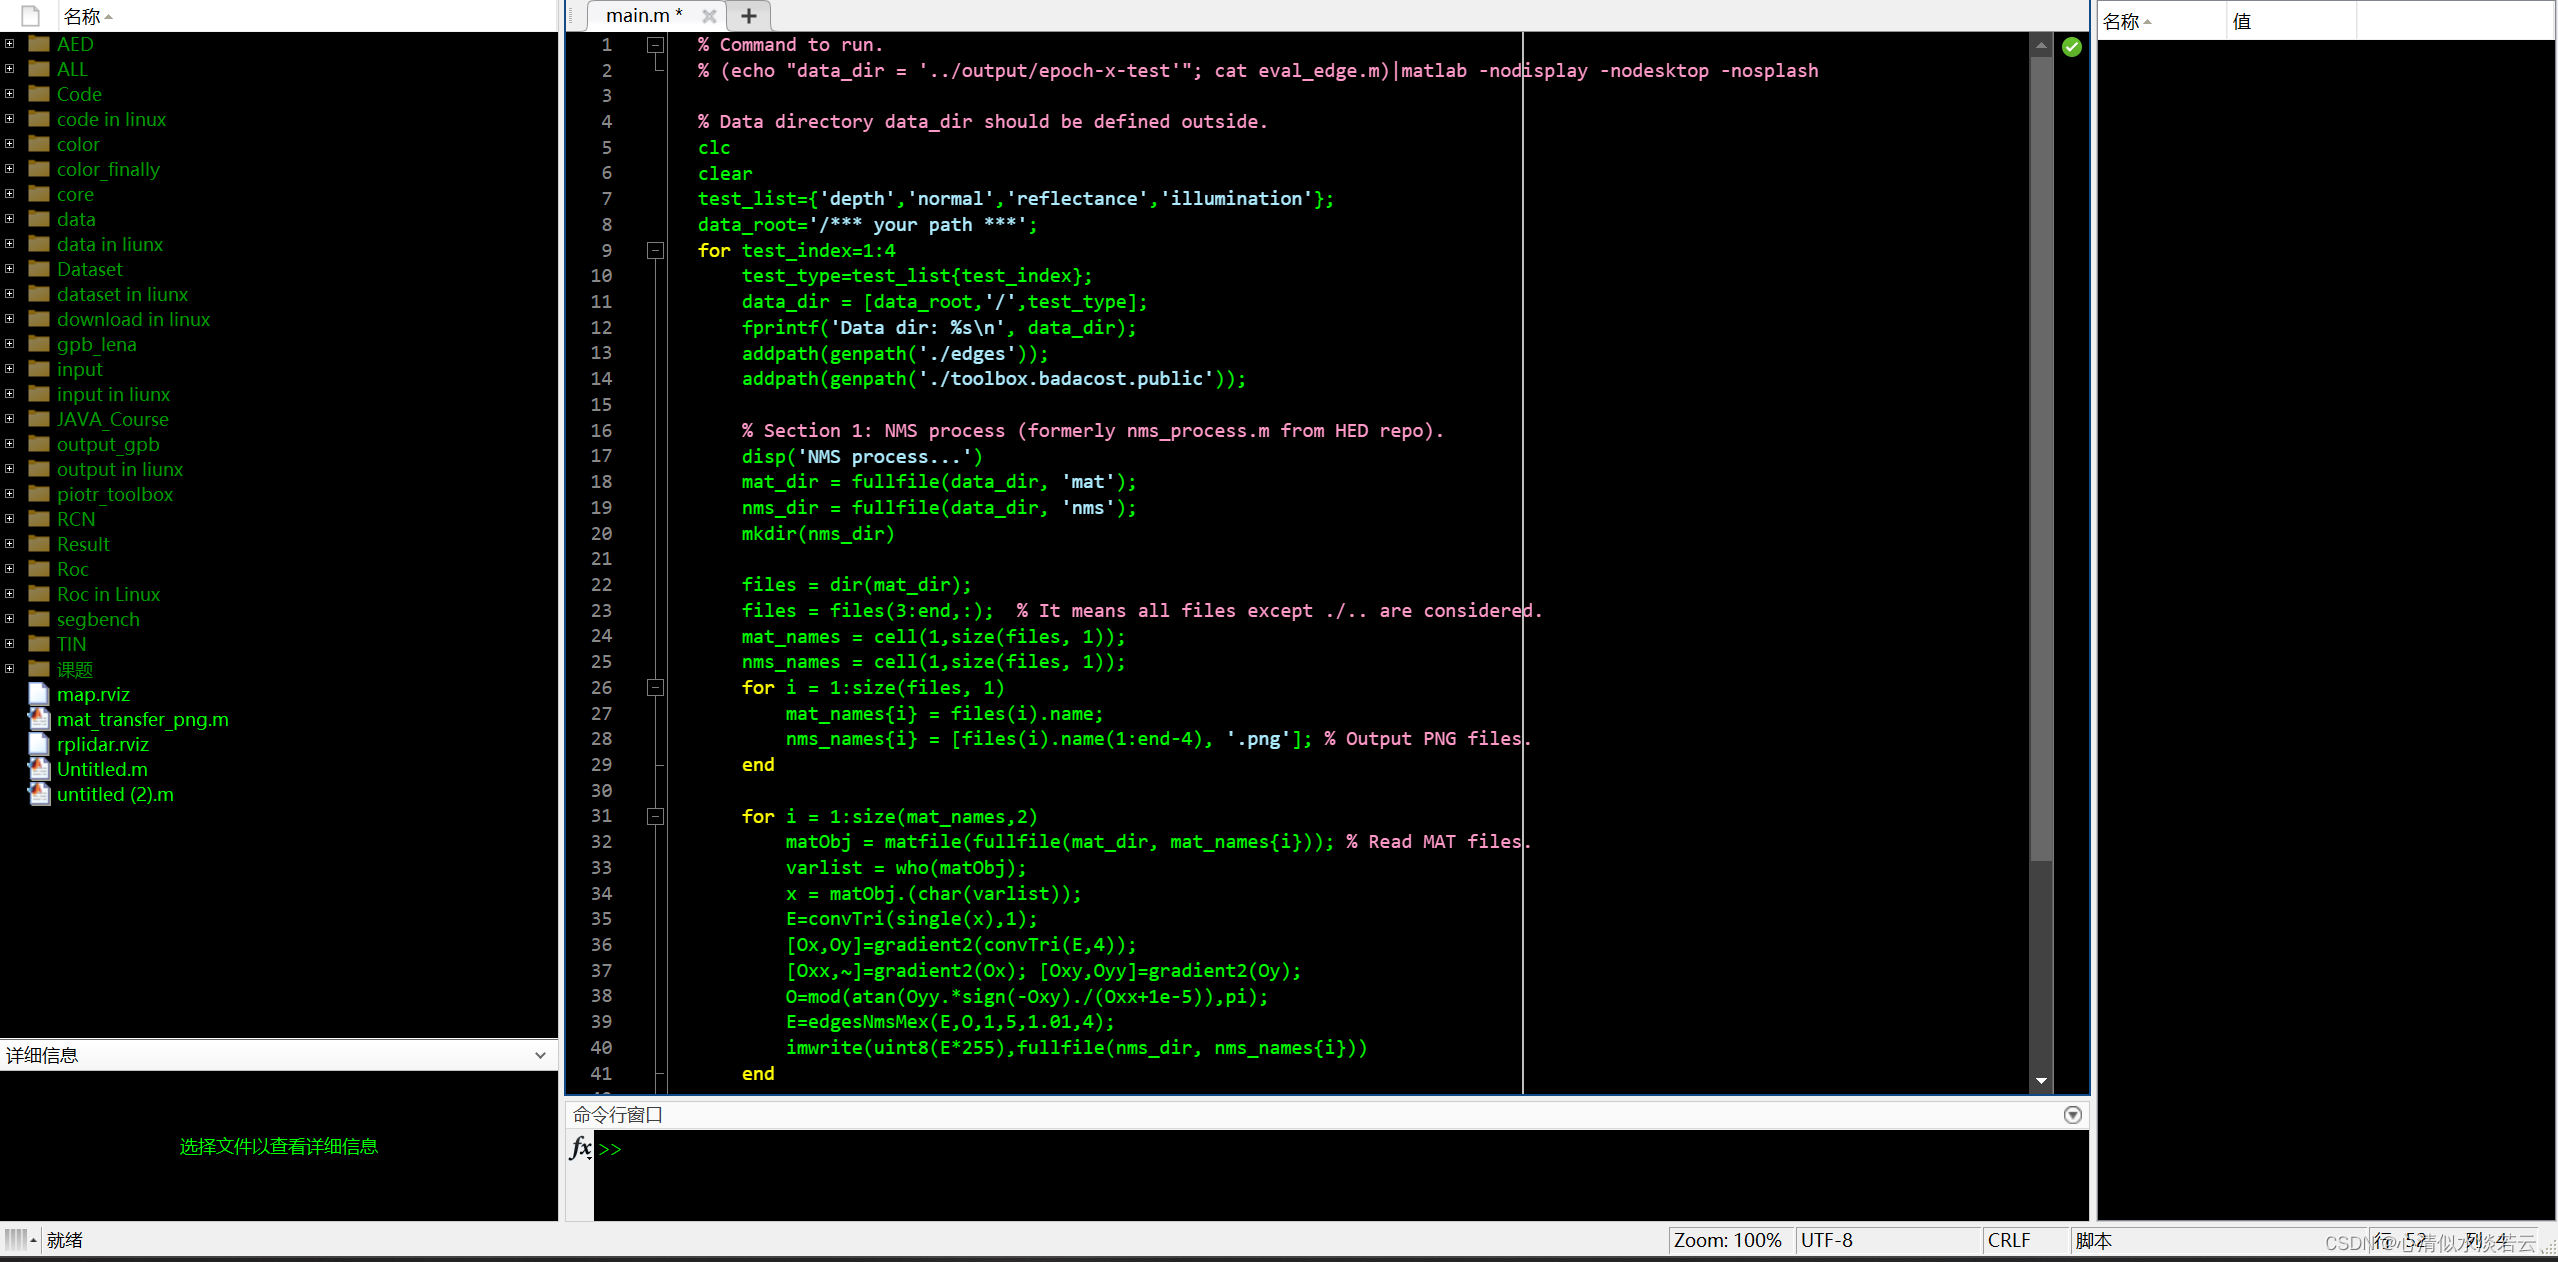Select the map.rviz file icon

[39, 694]
